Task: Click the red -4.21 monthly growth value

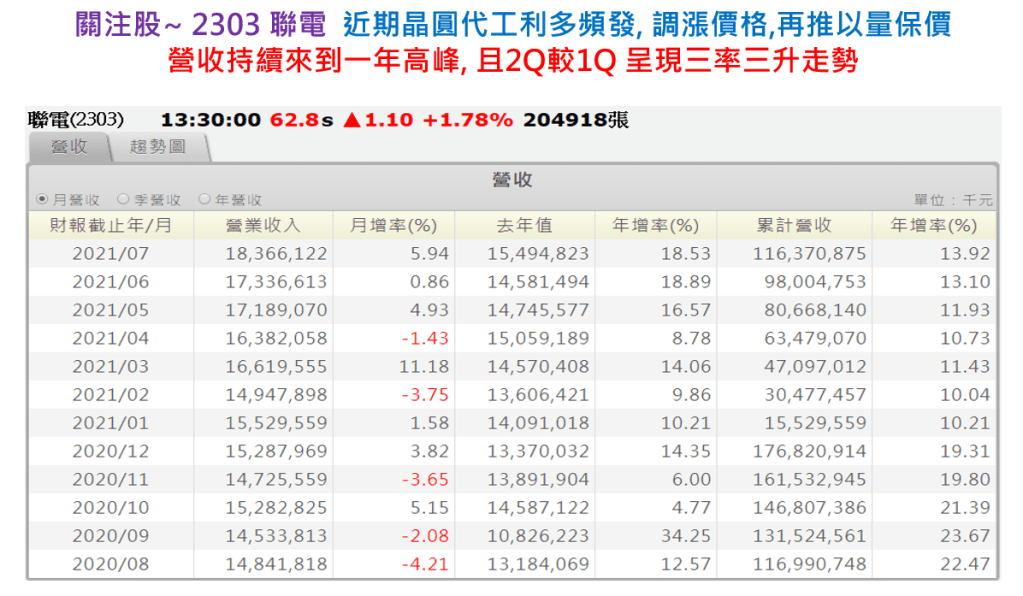Action: 424,565
